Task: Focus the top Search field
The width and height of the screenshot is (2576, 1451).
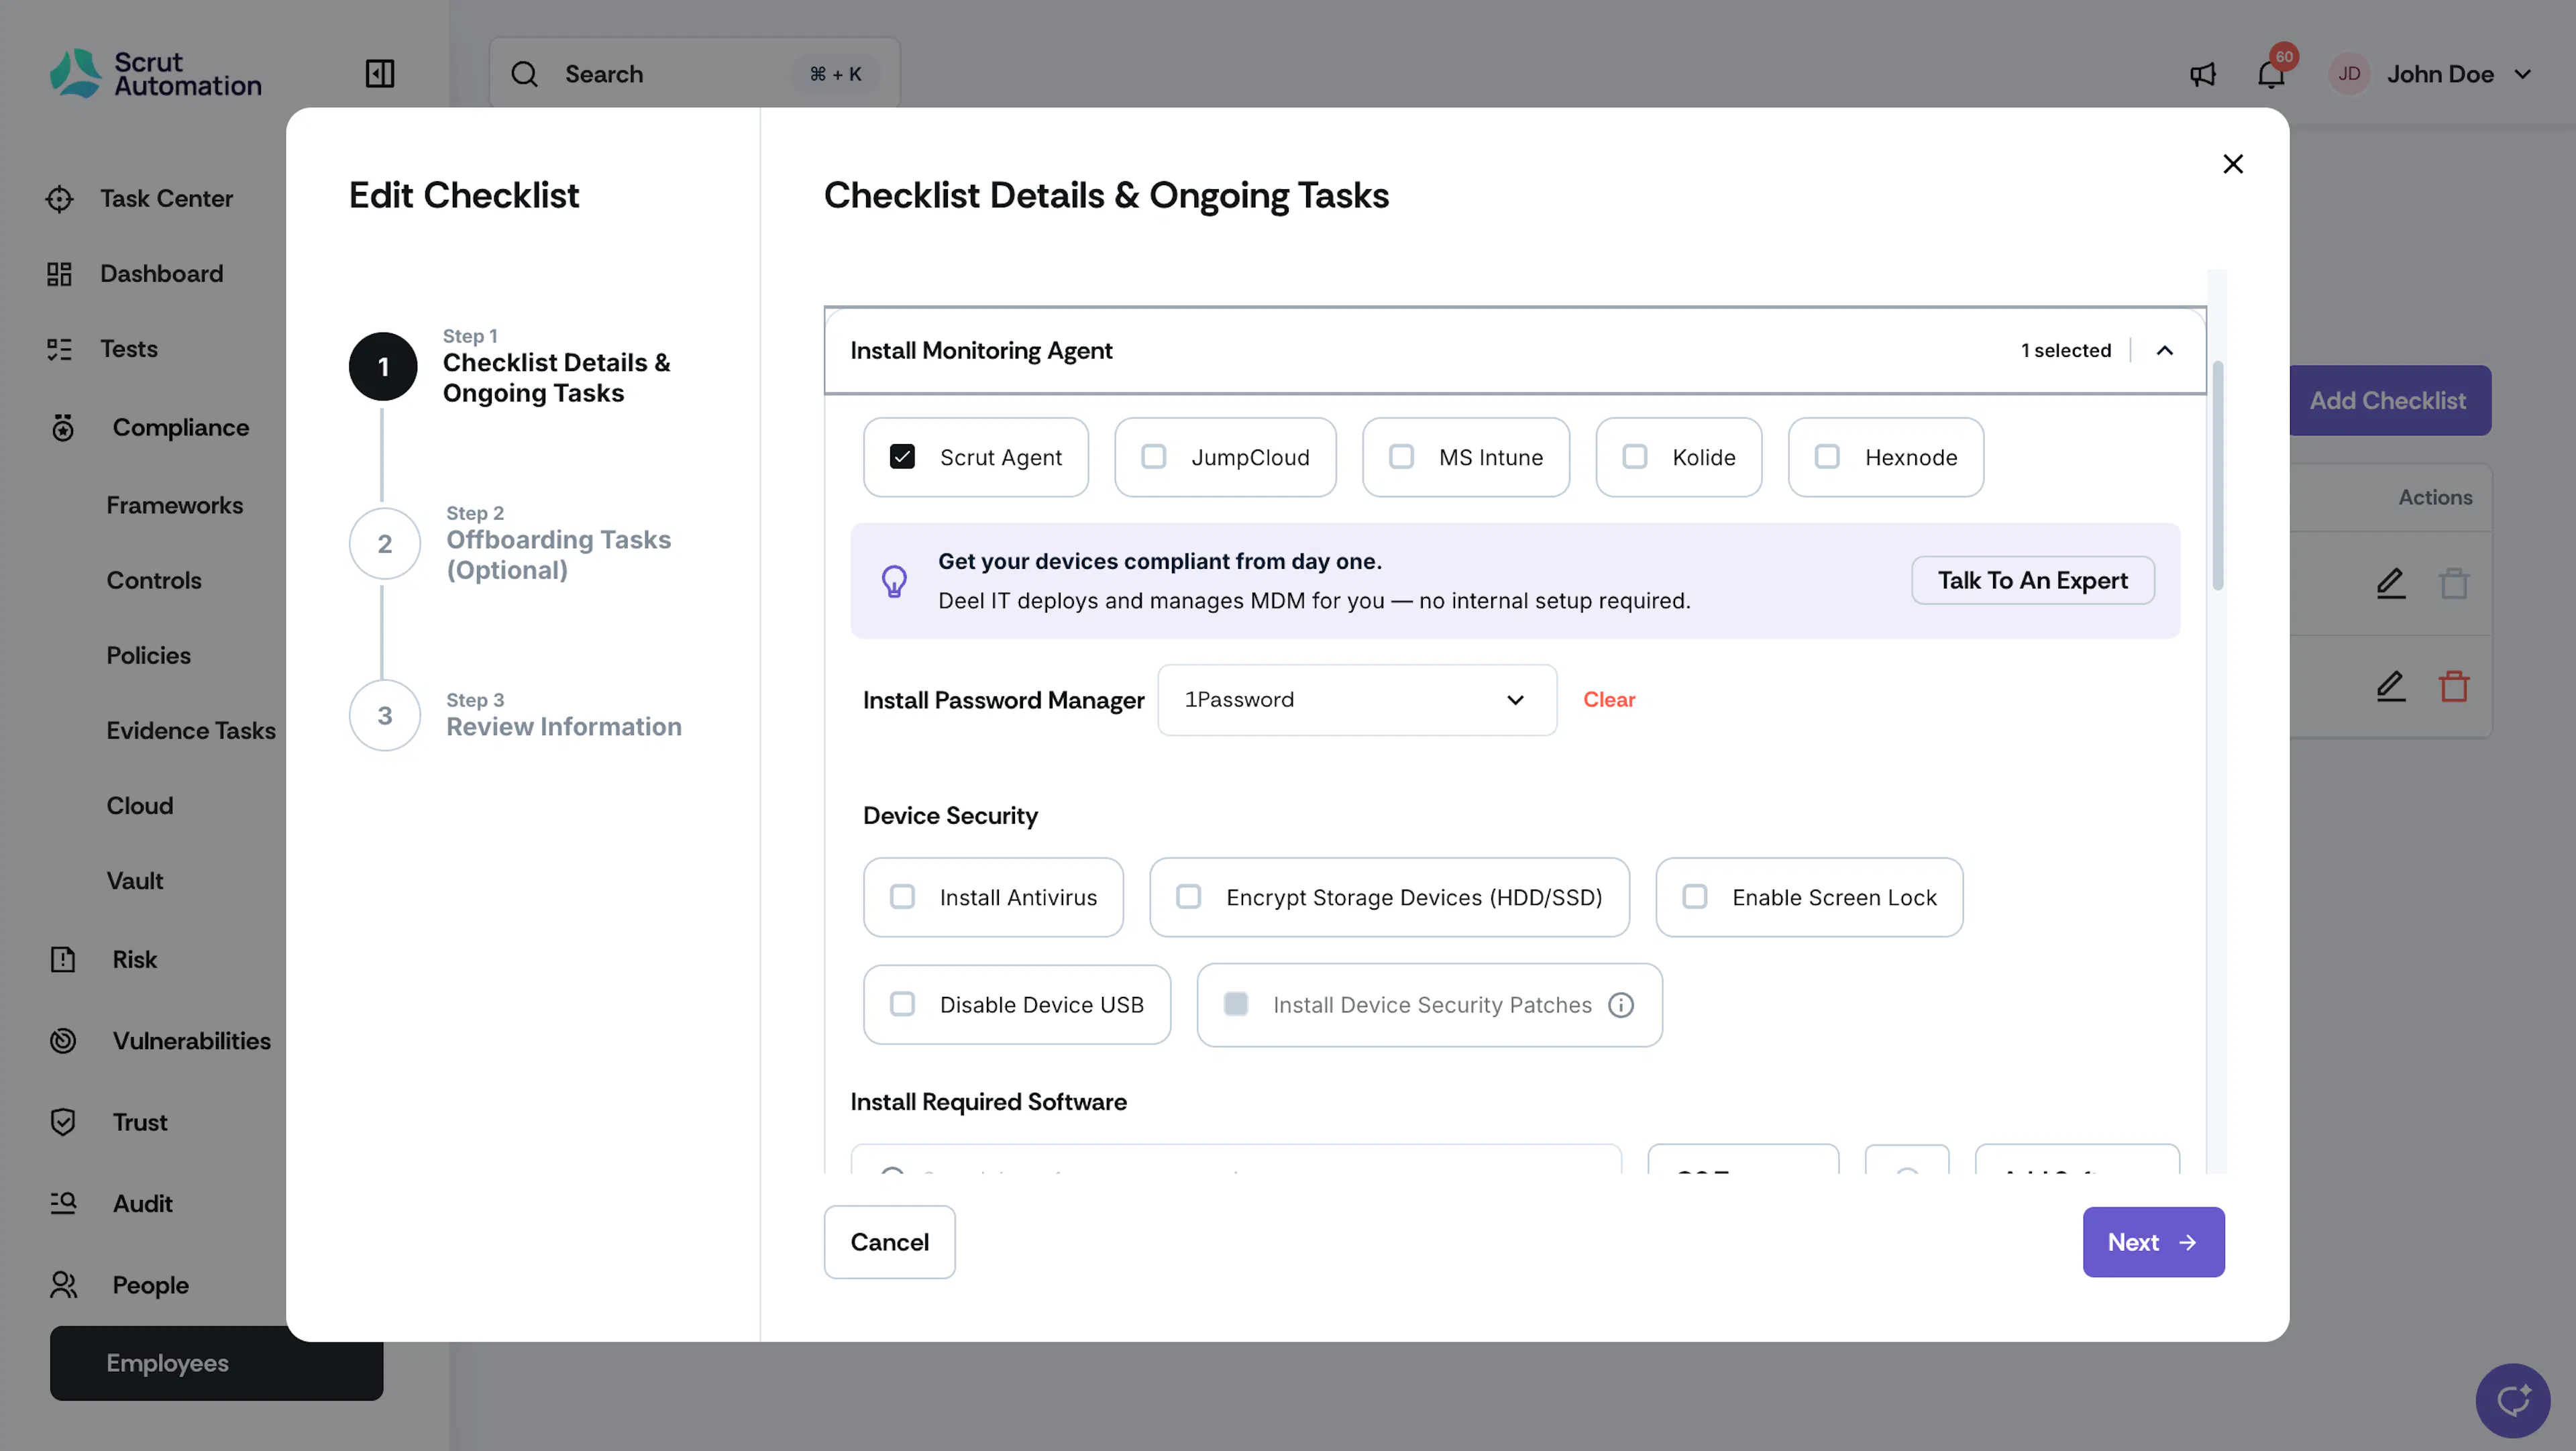Action: (x=694, y=74)
